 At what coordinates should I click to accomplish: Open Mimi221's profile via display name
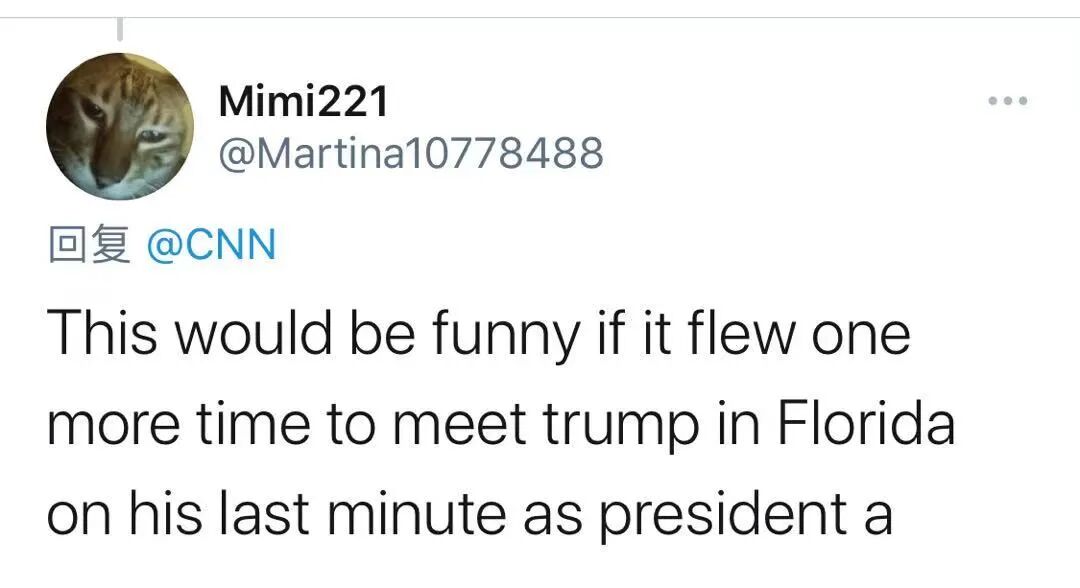(x=303, y=101)
